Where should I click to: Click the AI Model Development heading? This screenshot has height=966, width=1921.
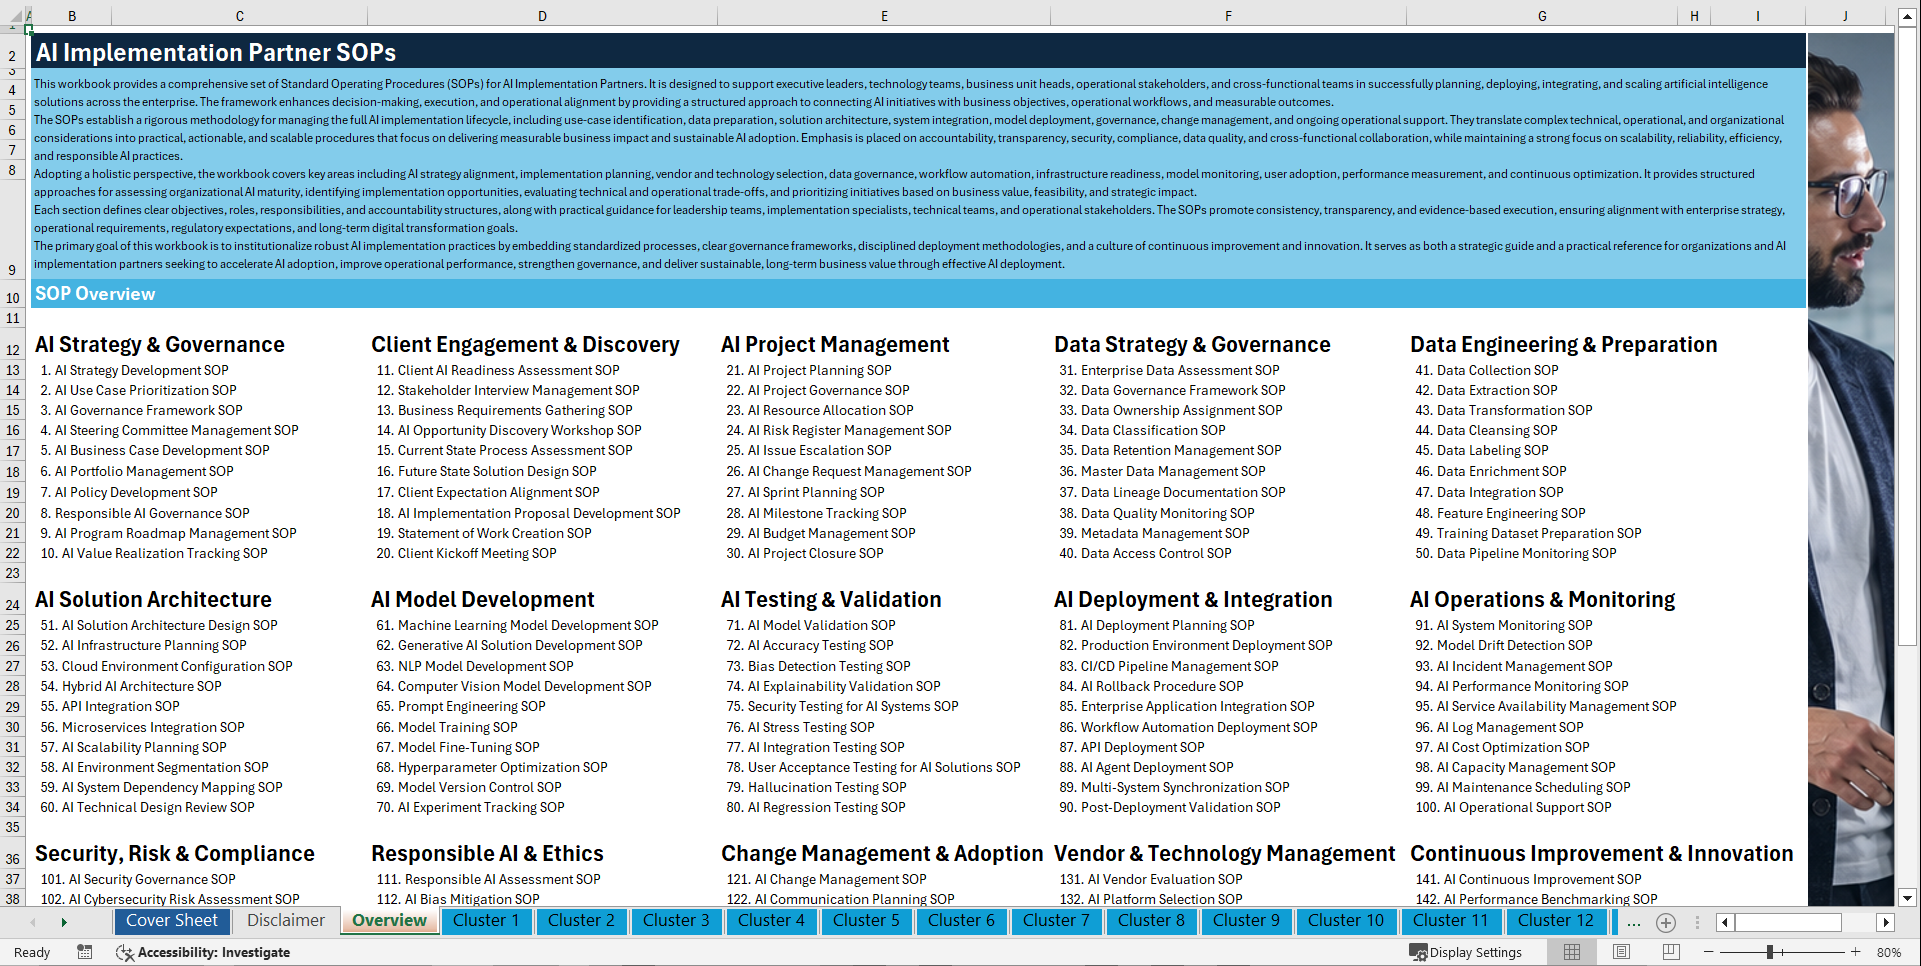482,600
